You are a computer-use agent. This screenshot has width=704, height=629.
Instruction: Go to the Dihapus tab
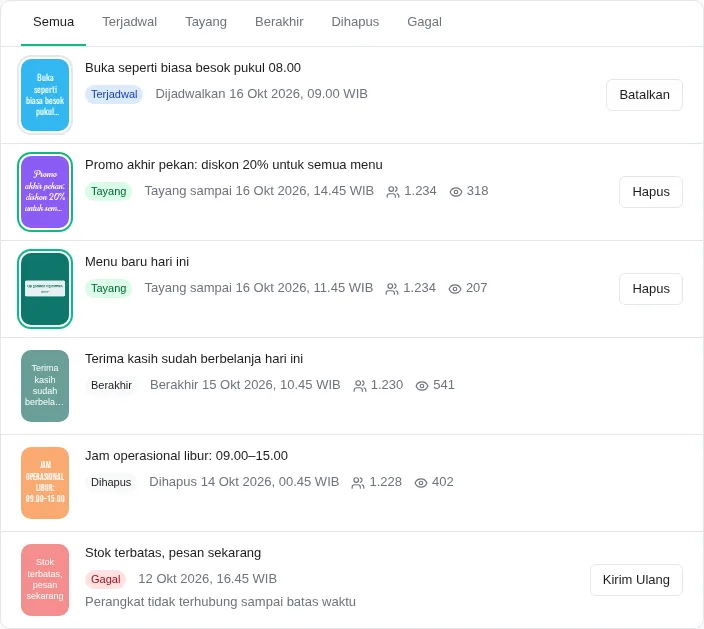(x=355, y=22)
